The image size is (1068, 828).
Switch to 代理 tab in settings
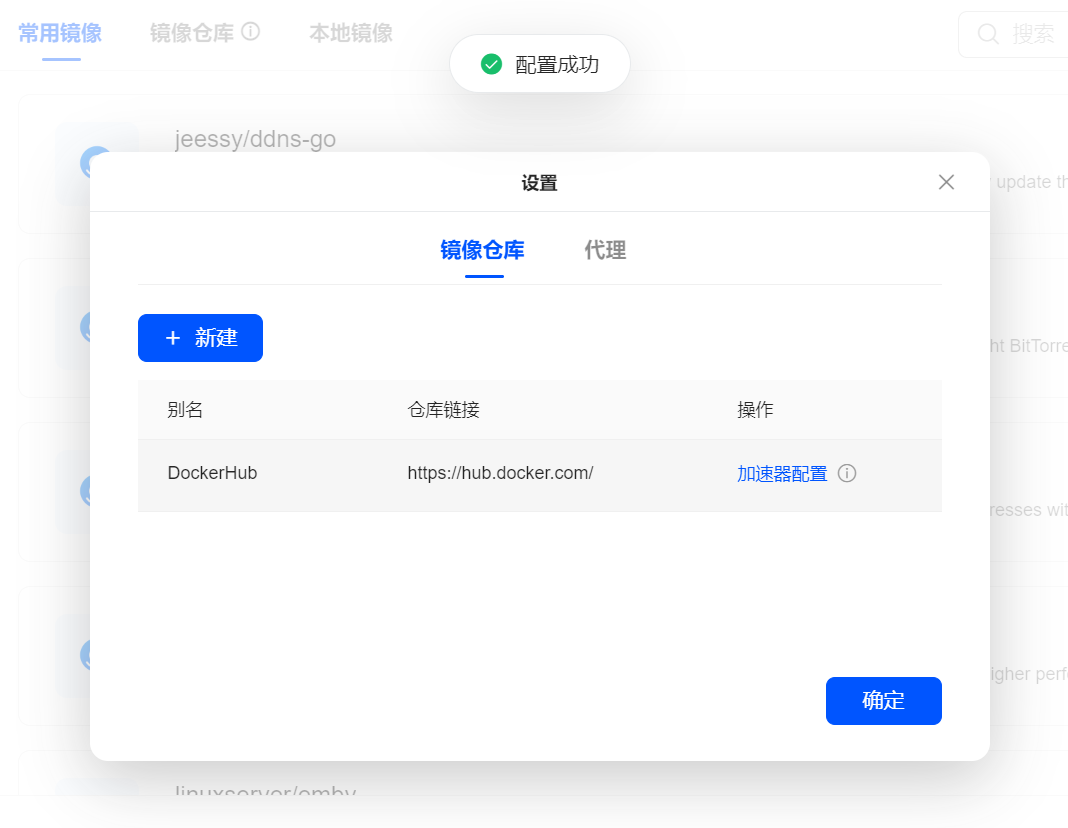[605, 250]
